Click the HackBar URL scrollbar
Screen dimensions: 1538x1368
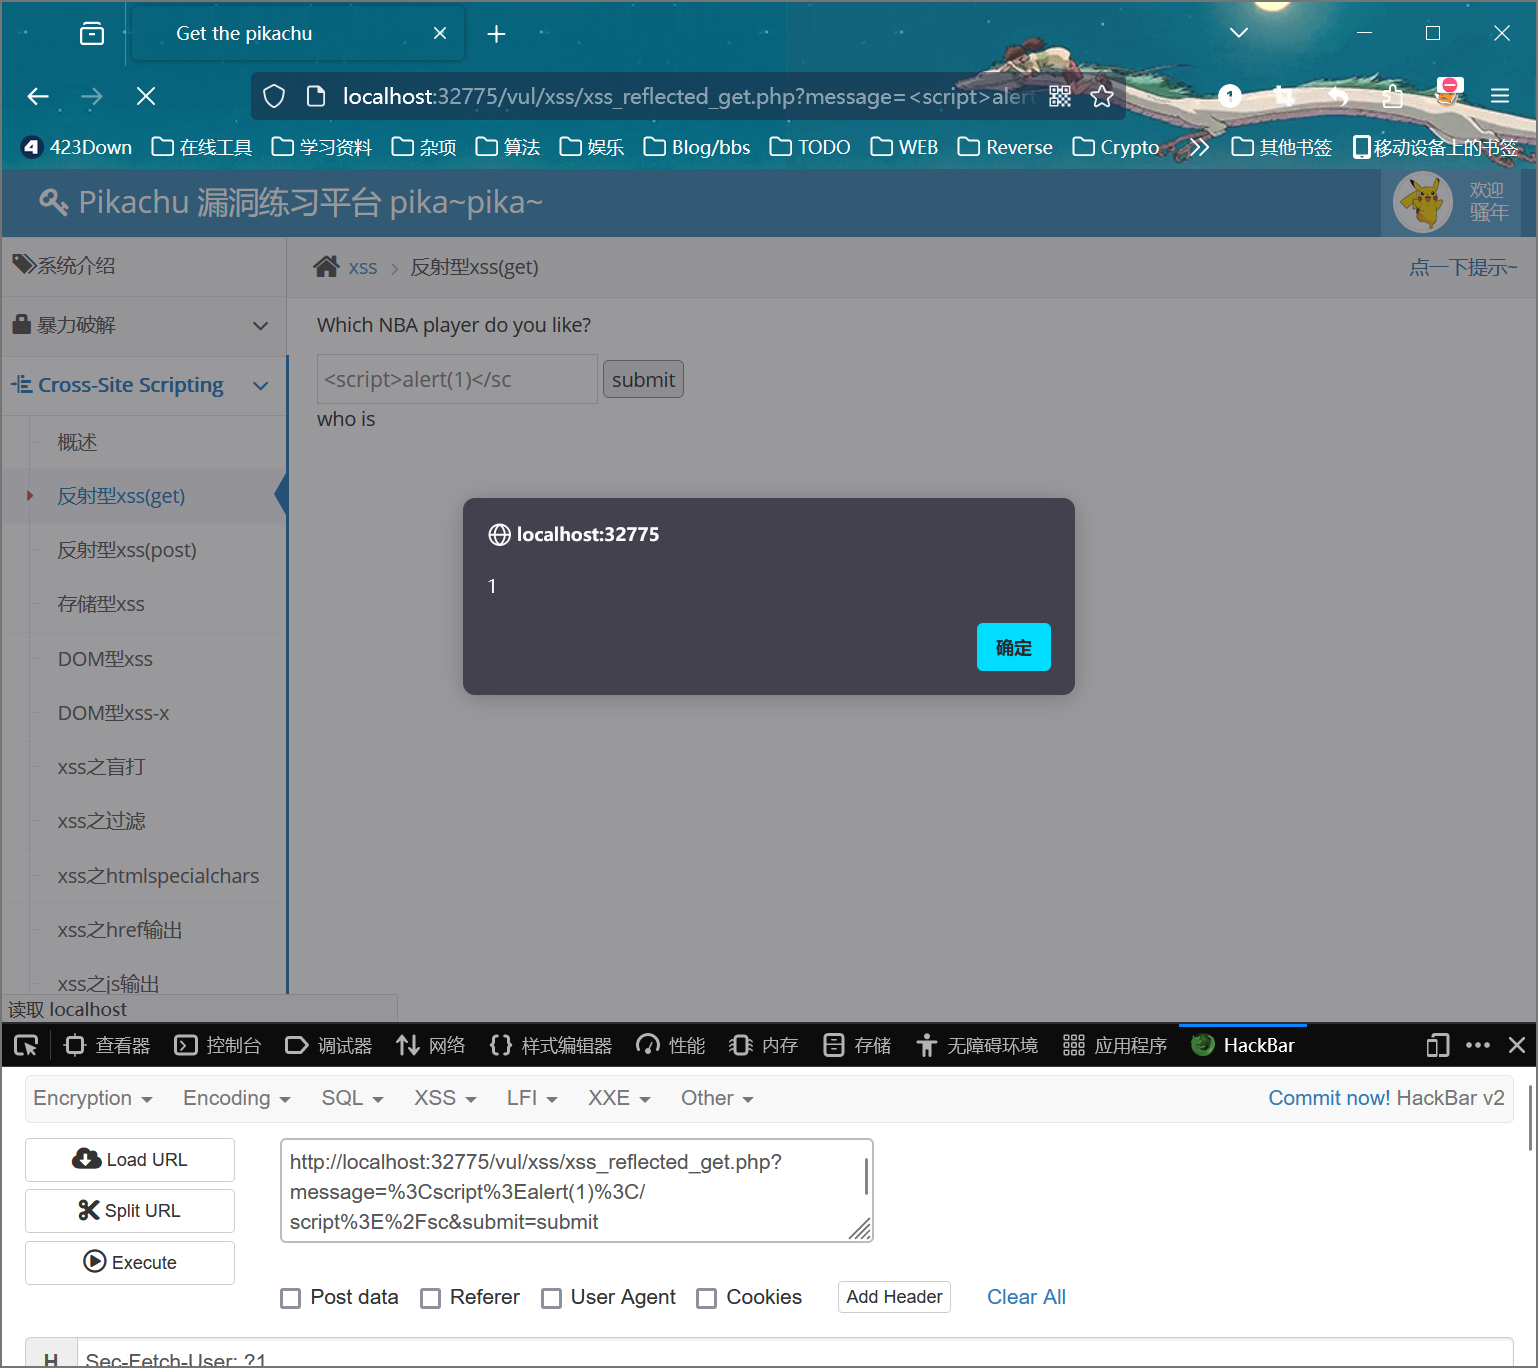[865, 1177]
